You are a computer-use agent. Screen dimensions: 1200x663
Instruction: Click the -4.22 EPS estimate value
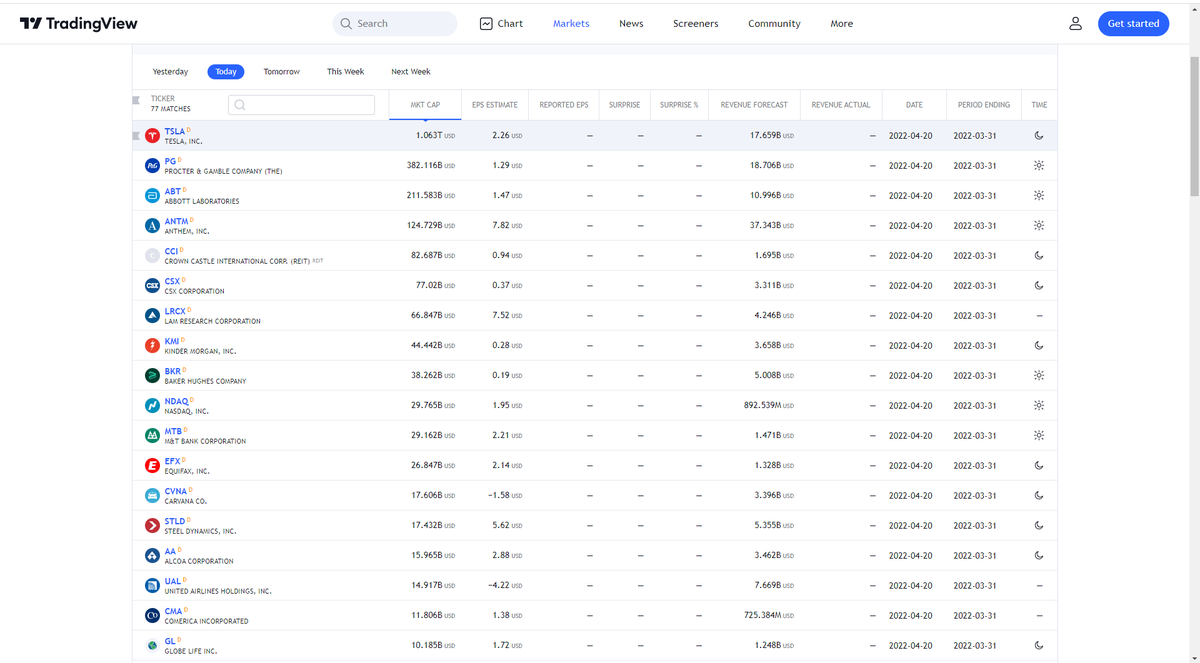coord(504,585)
